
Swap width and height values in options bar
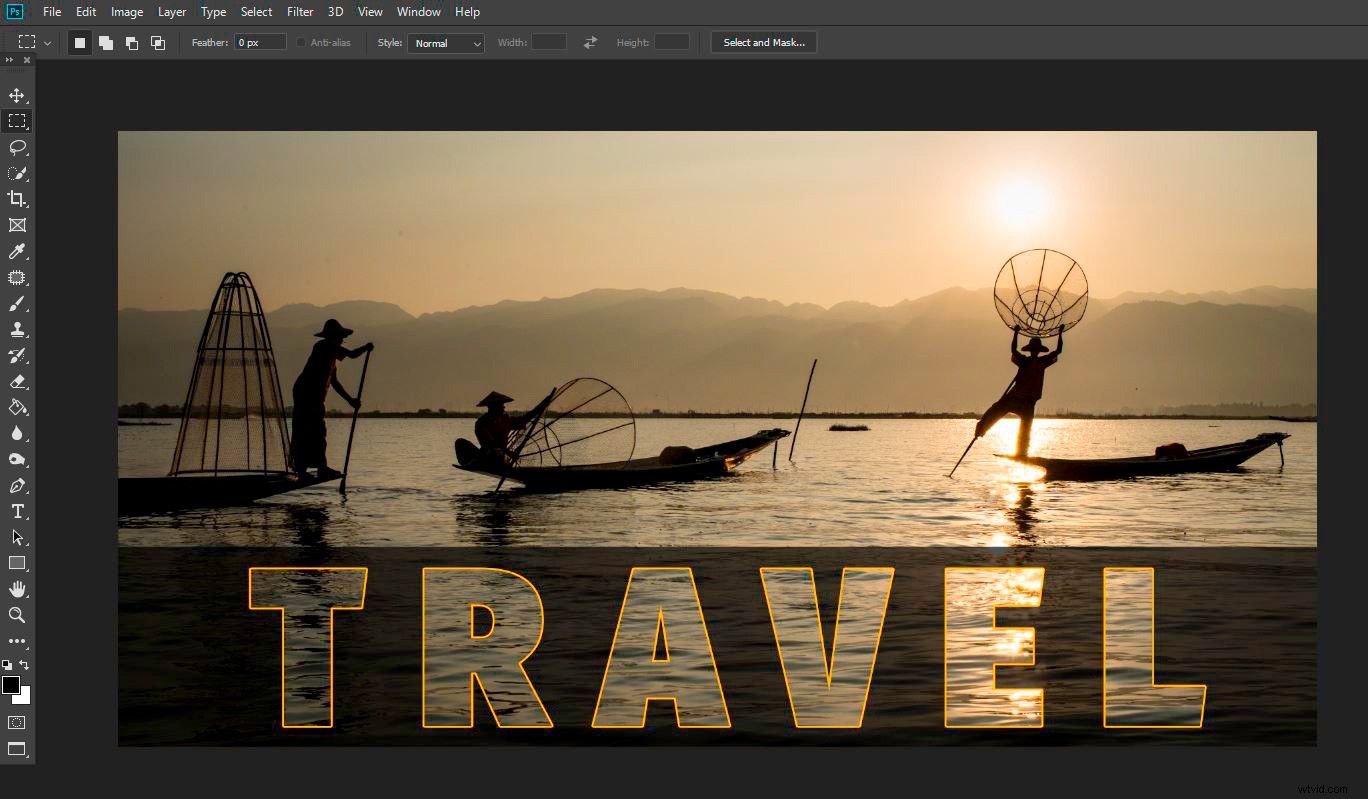pos(589,42)
